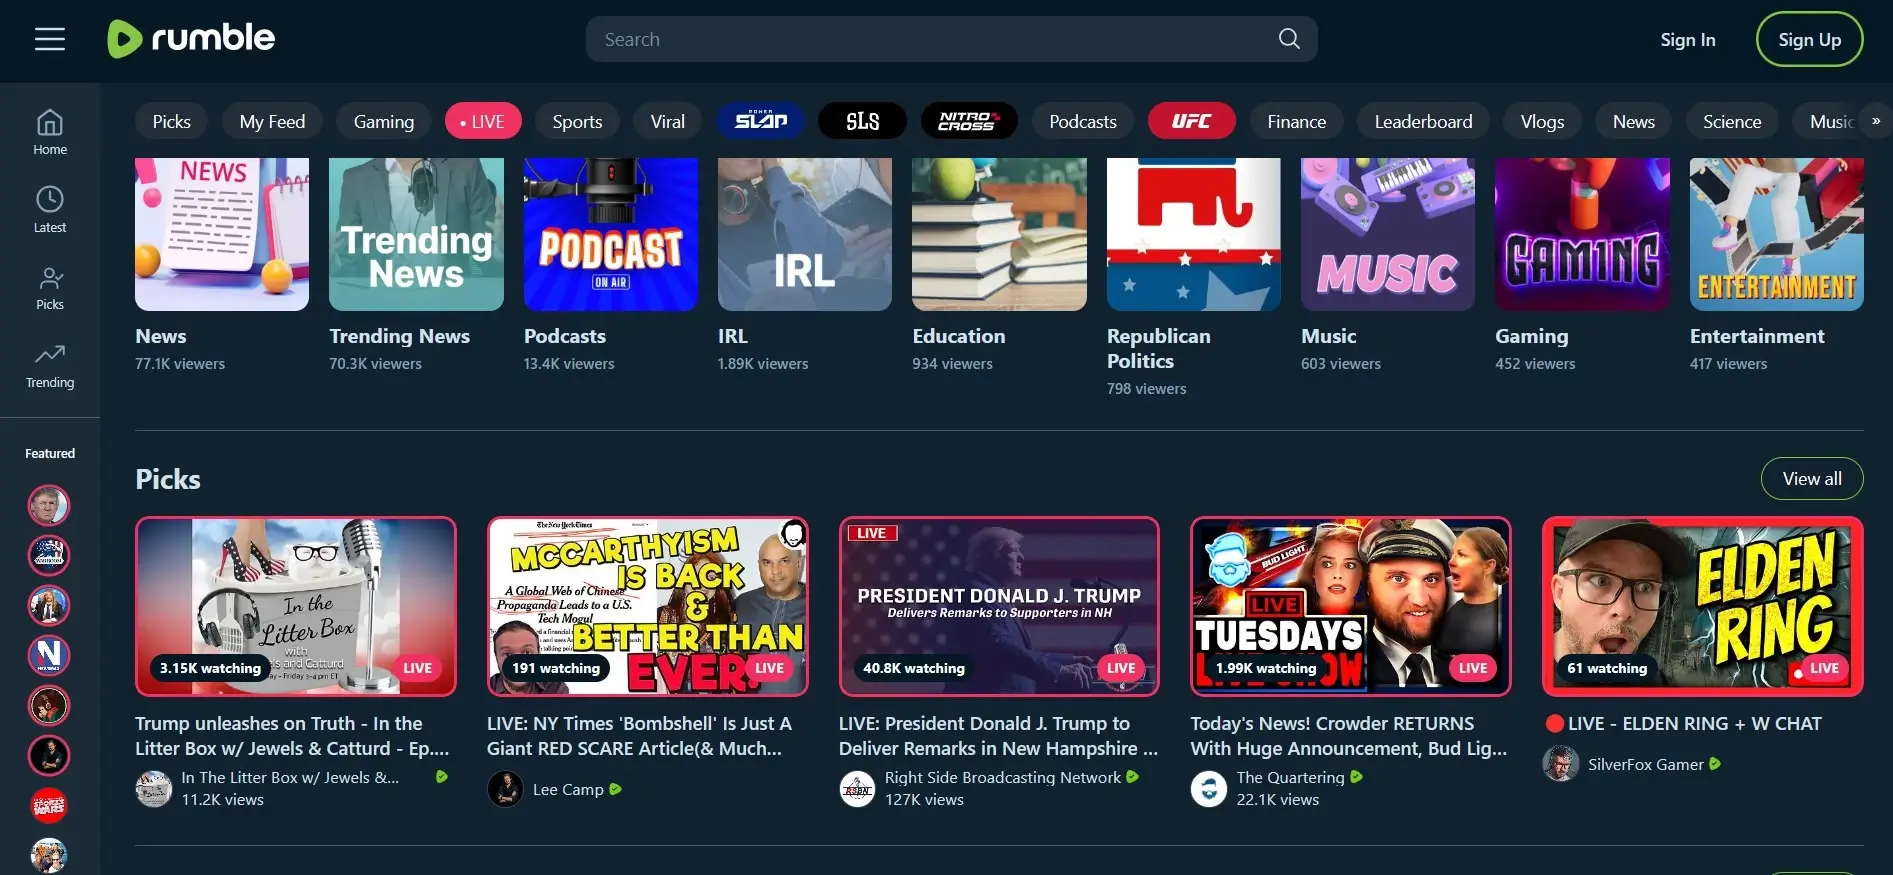
Task: Open Picks in sidebar
Action: point(50,287)
